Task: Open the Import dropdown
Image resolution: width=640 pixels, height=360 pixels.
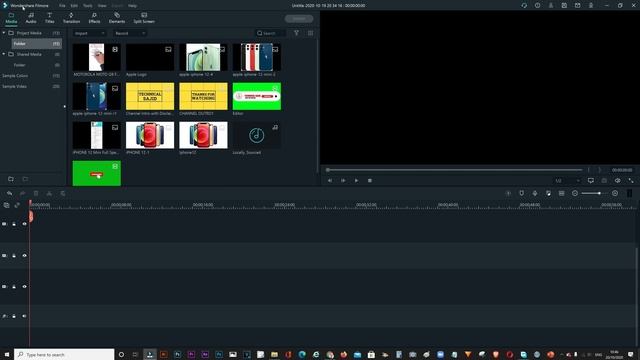Action: [x=89, y=33]
